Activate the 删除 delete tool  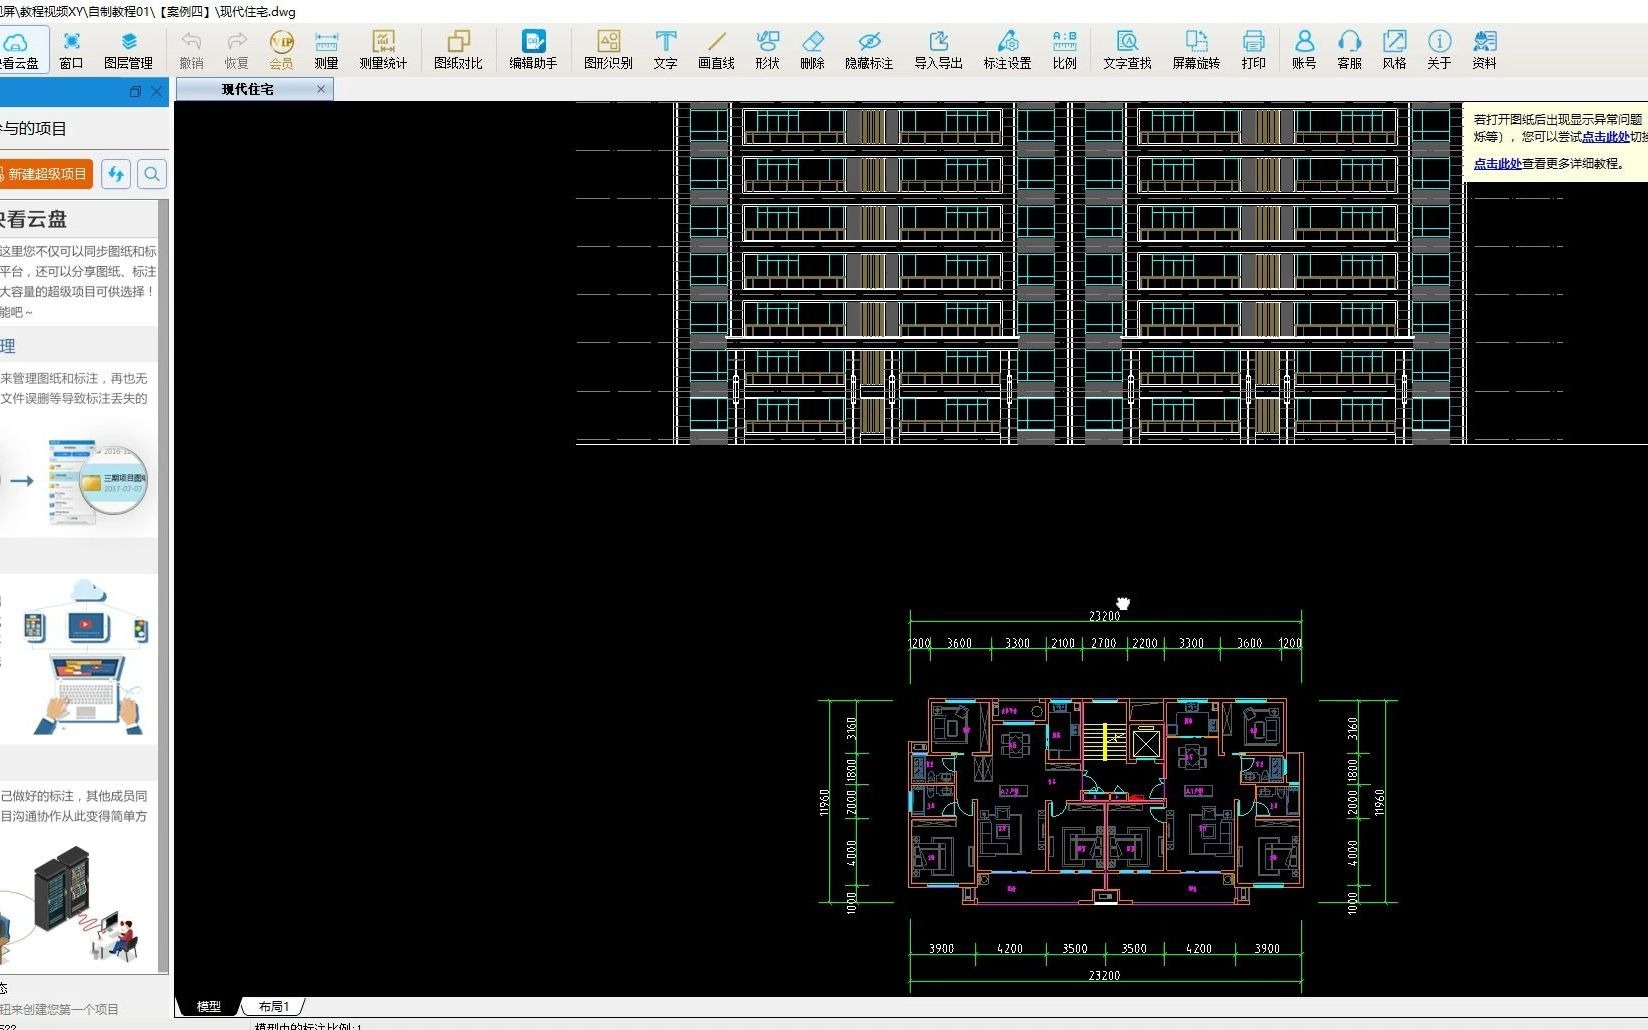point(812,49)
